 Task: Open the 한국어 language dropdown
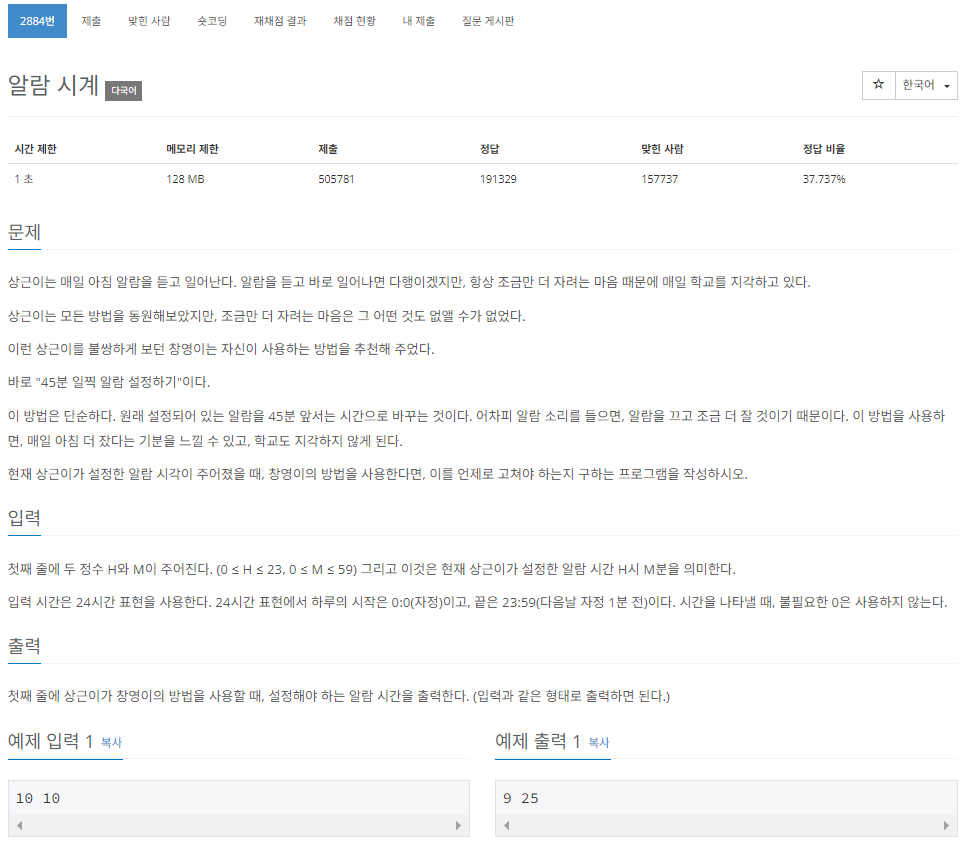coord(923,85)
